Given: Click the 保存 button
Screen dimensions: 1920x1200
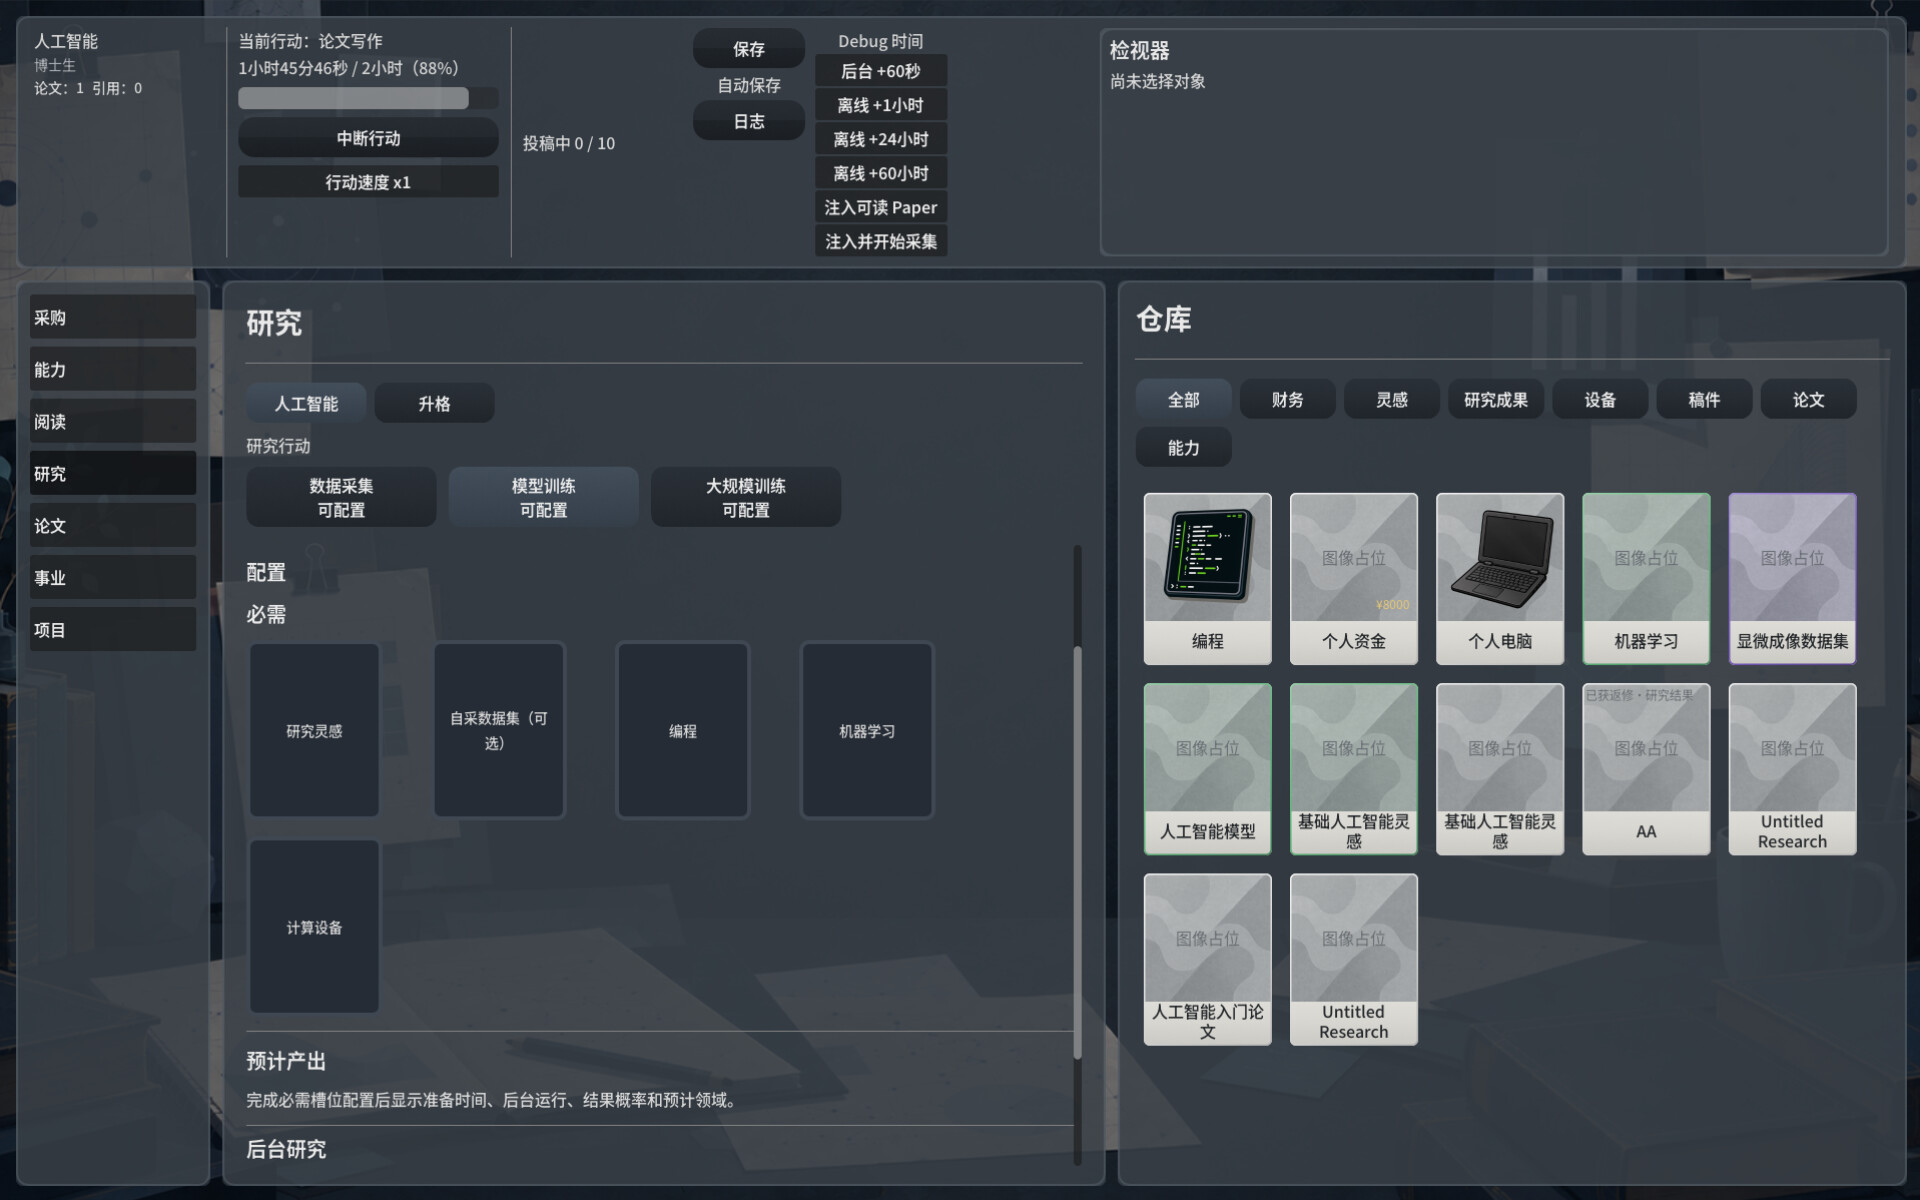Looking at the screenshot, I should pos(748,48).
